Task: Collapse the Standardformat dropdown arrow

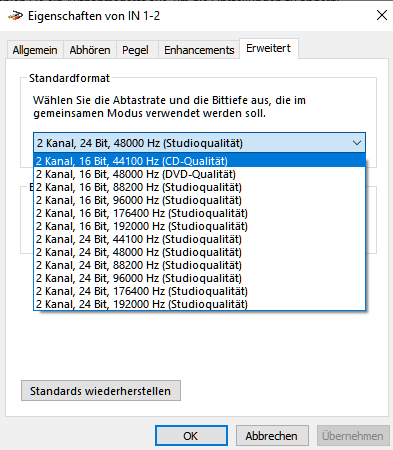Action: (357, 143)
